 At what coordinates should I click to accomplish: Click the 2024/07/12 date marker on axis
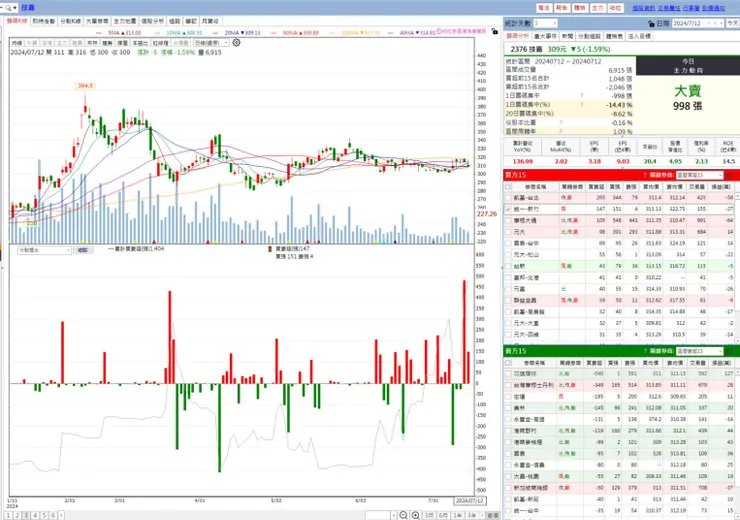469,501
